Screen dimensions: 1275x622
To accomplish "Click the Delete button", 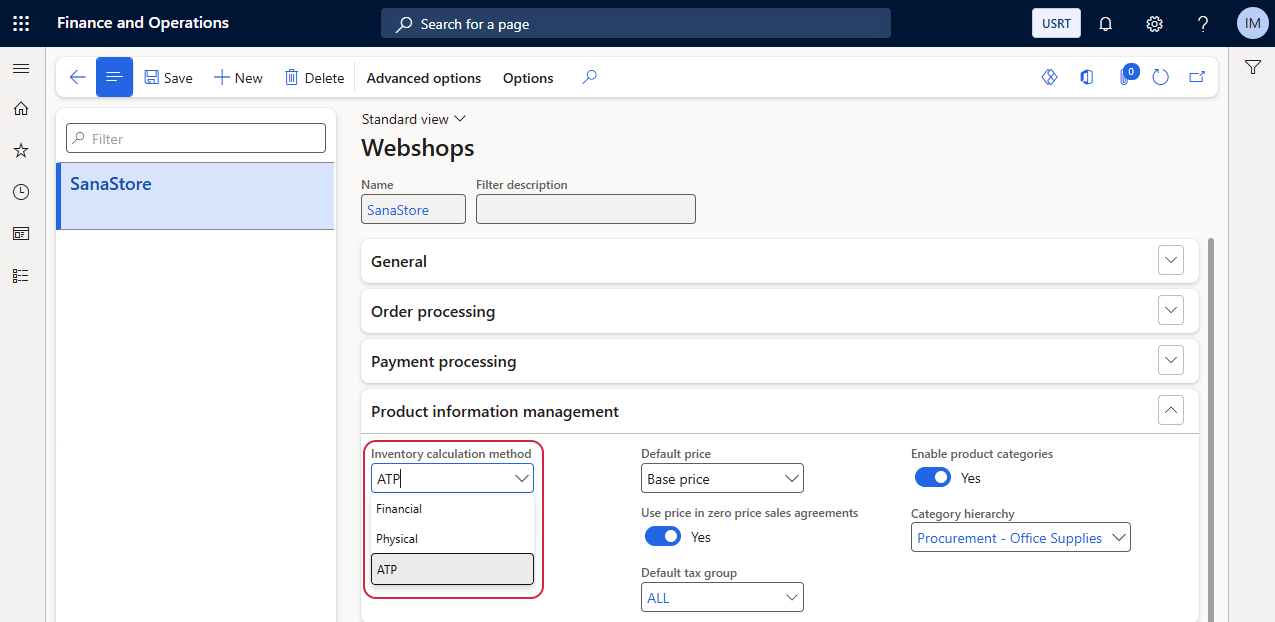I will 314,78.
